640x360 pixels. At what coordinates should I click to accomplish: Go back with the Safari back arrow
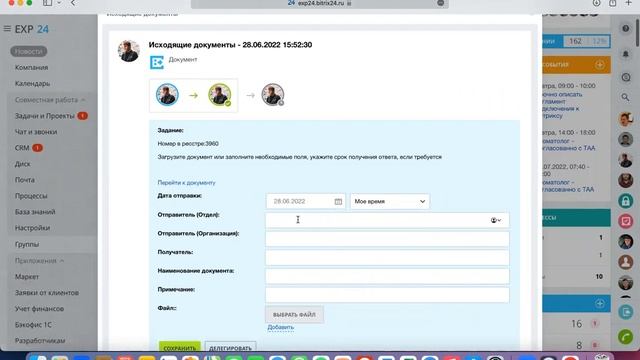[73, 3]
